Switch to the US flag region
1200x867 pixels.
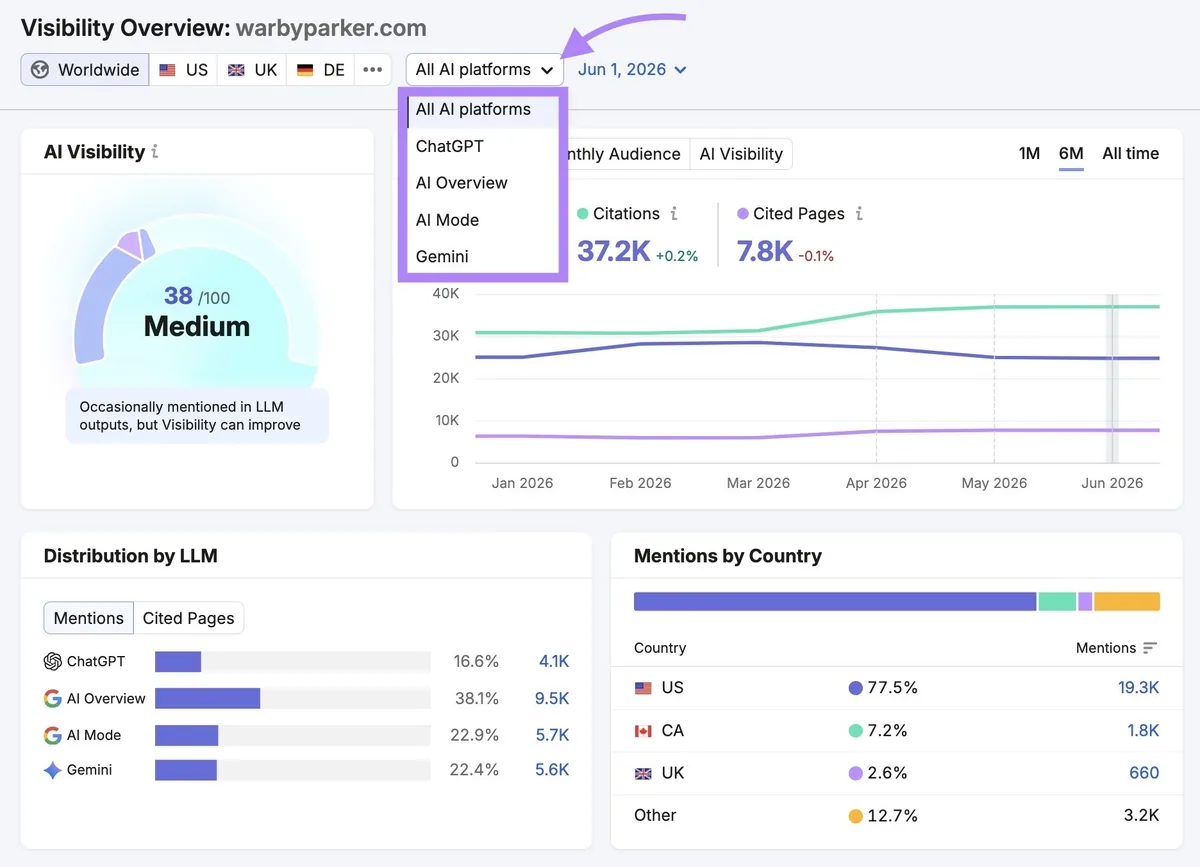tap(183, 70)
